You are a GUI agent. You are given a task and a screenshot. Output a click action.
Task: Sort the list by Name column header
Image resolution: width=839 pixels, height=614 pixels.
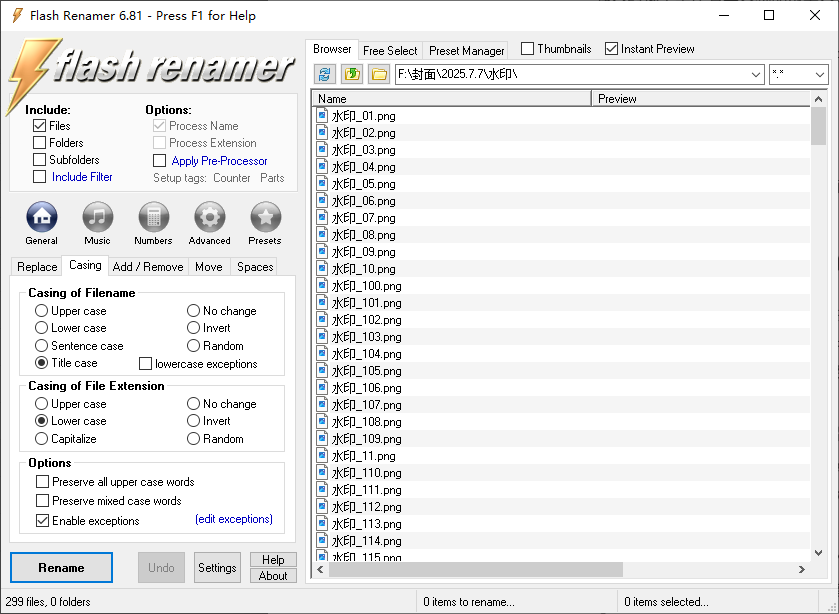point(450,99)
